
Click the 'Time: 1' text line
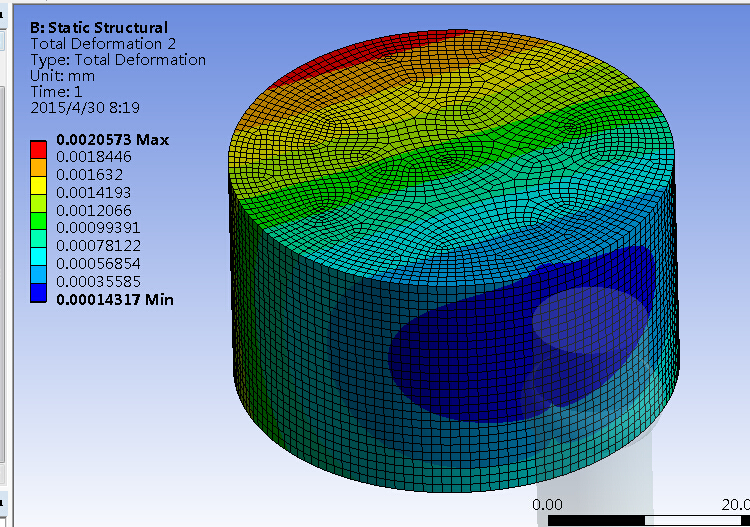56,91
